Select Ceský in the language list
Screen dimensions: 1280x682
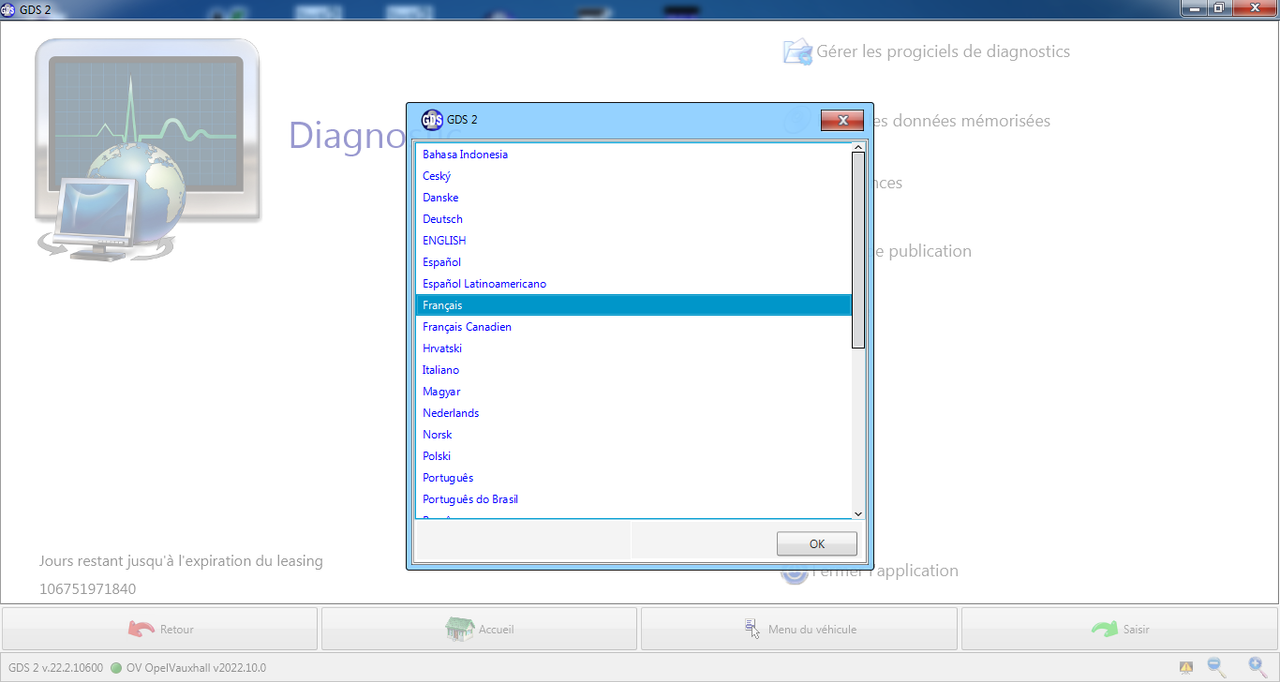[633, 176]
